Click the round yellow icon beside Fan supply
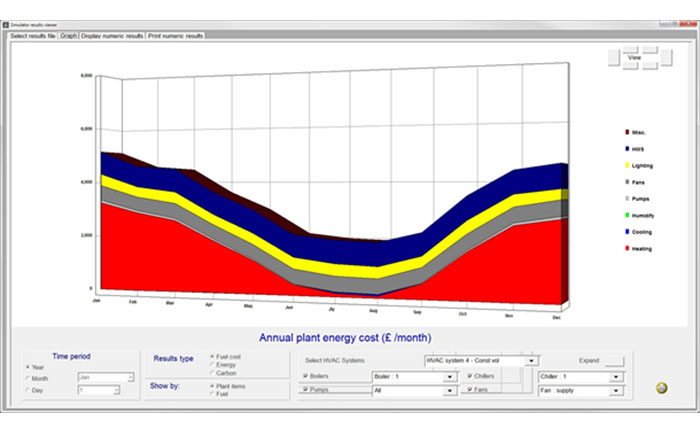 pos(662,388)
